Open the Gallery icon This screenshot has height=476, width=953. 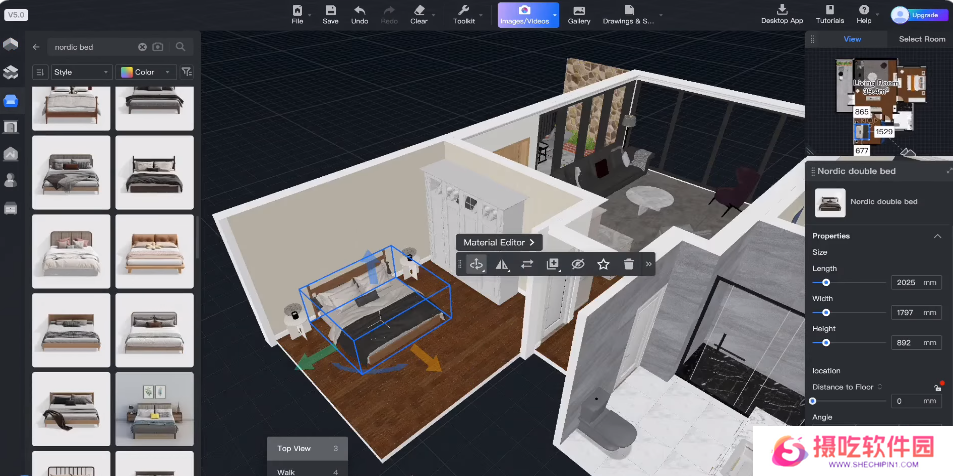[579, 10]
